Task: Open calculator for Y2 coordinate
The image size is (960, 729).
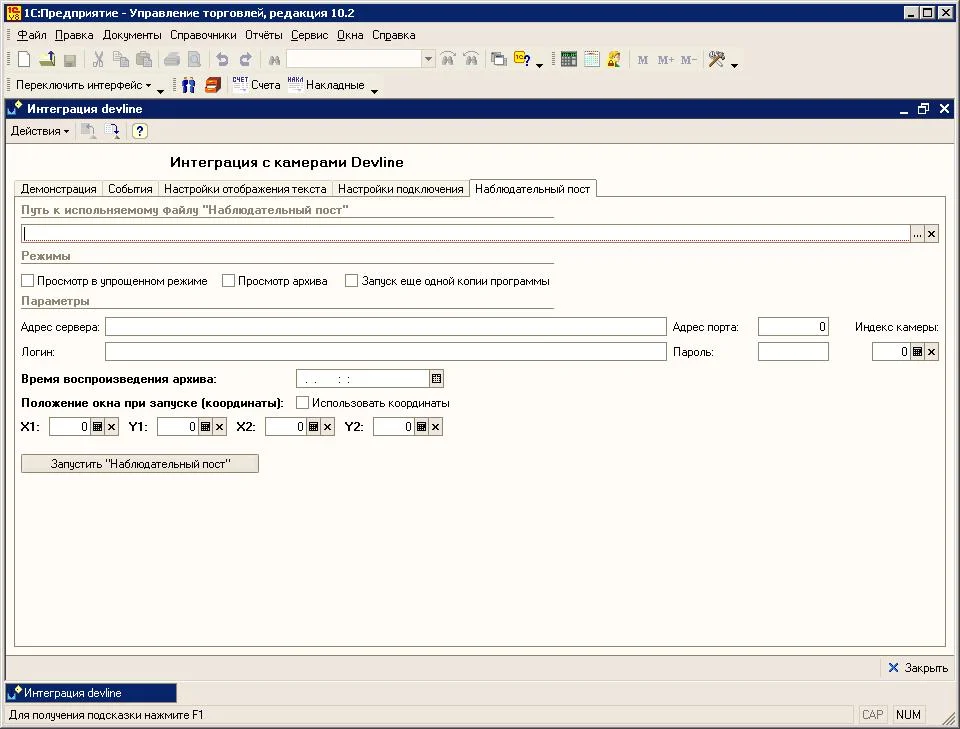Action: 421,427
